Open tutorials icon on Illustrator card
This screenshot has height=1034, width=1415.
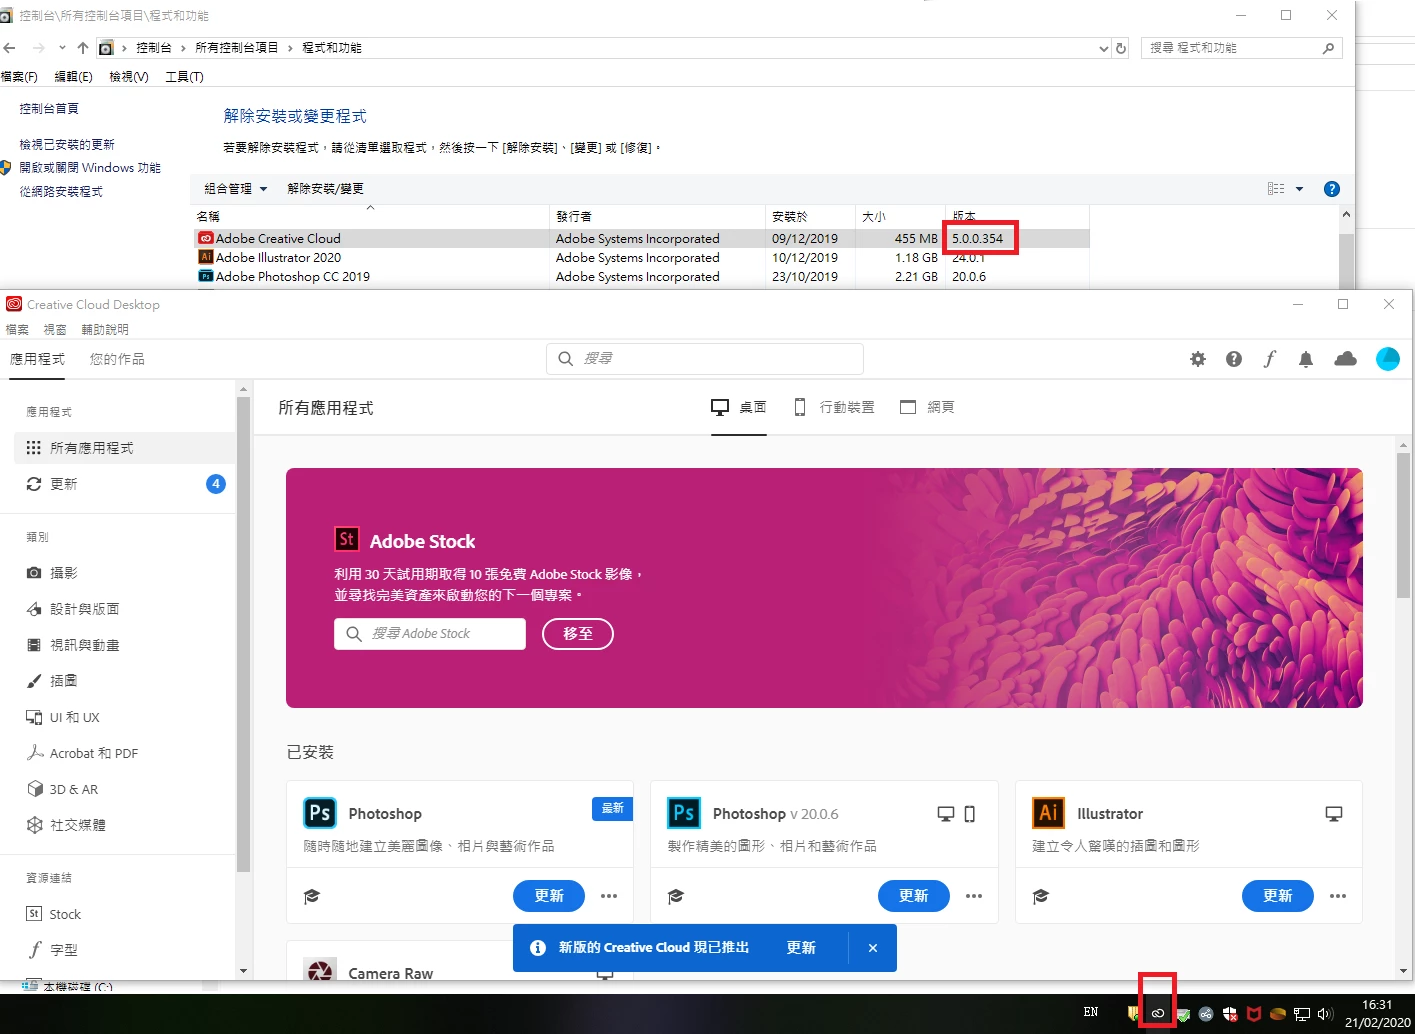1041,896
